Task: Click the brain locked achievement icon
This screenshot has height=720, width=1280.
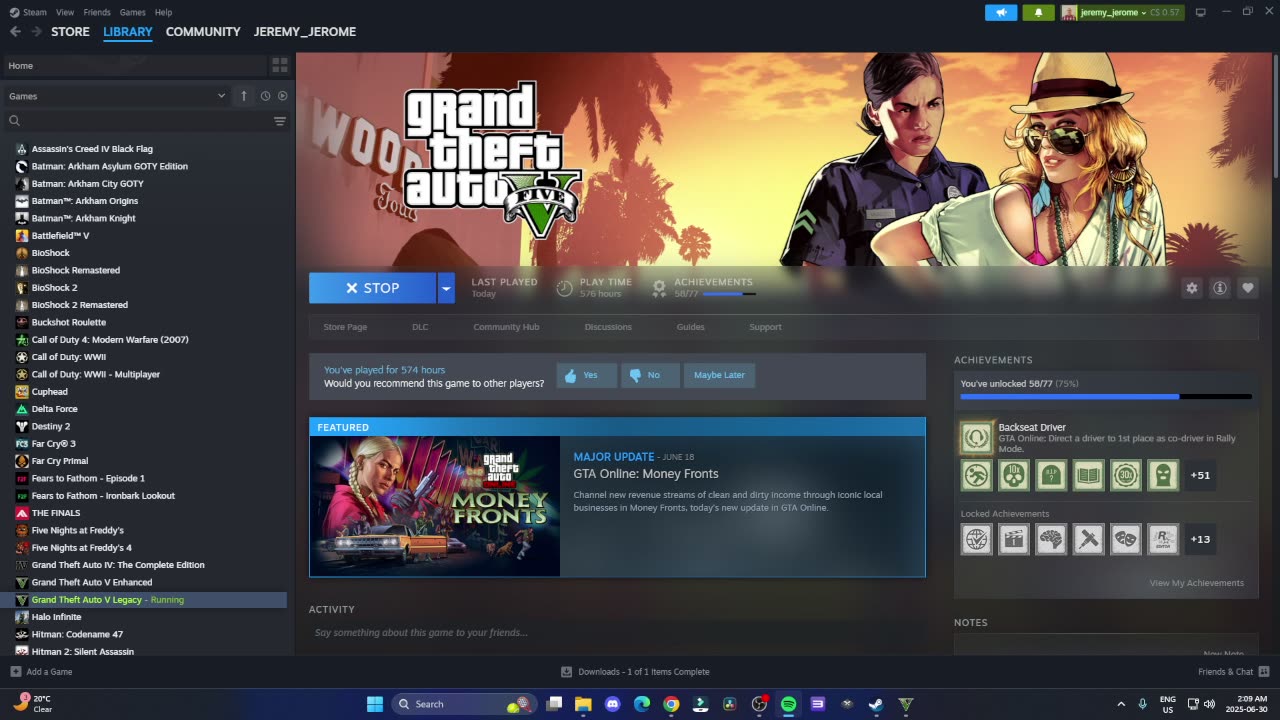Action: click(1051, 539)
